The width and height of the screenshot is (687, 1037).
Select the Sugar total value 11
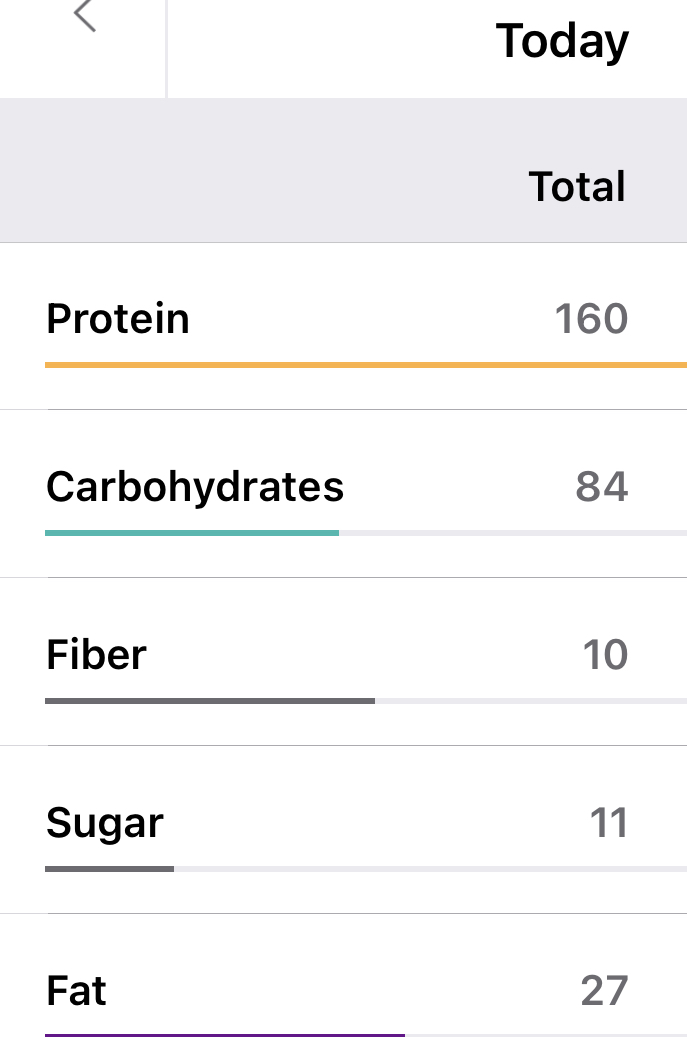coord(608,823)
